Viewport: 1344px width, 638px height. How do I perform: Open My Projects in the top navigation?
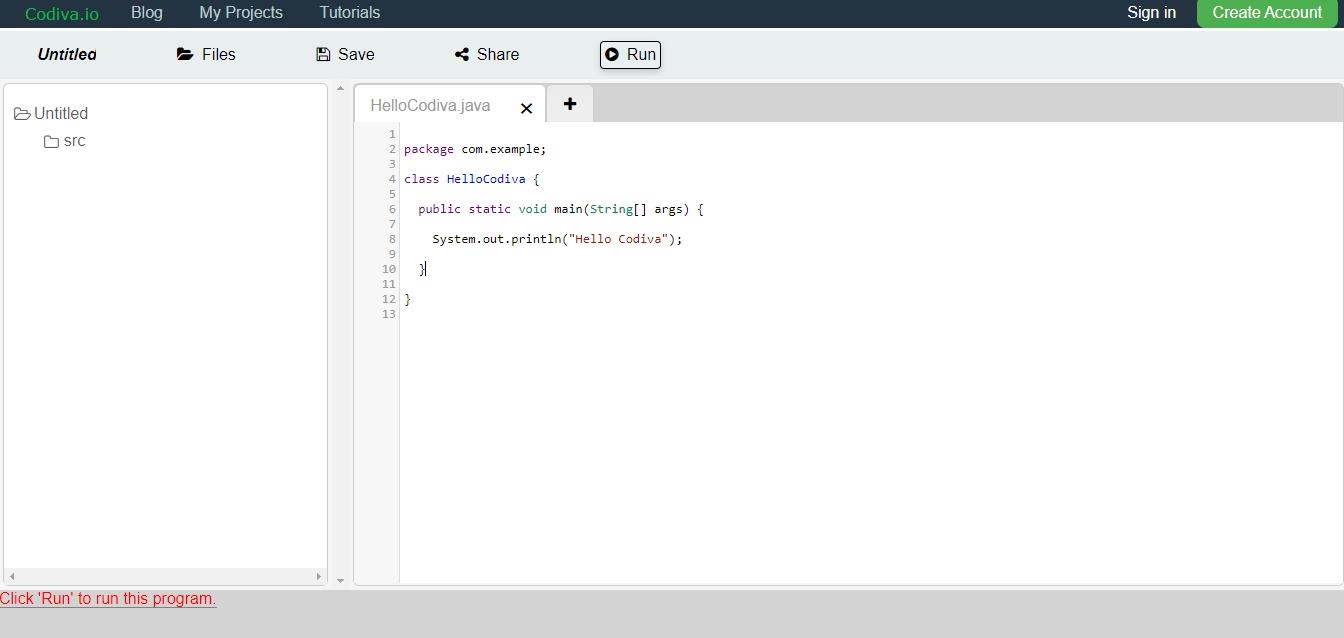241,13
